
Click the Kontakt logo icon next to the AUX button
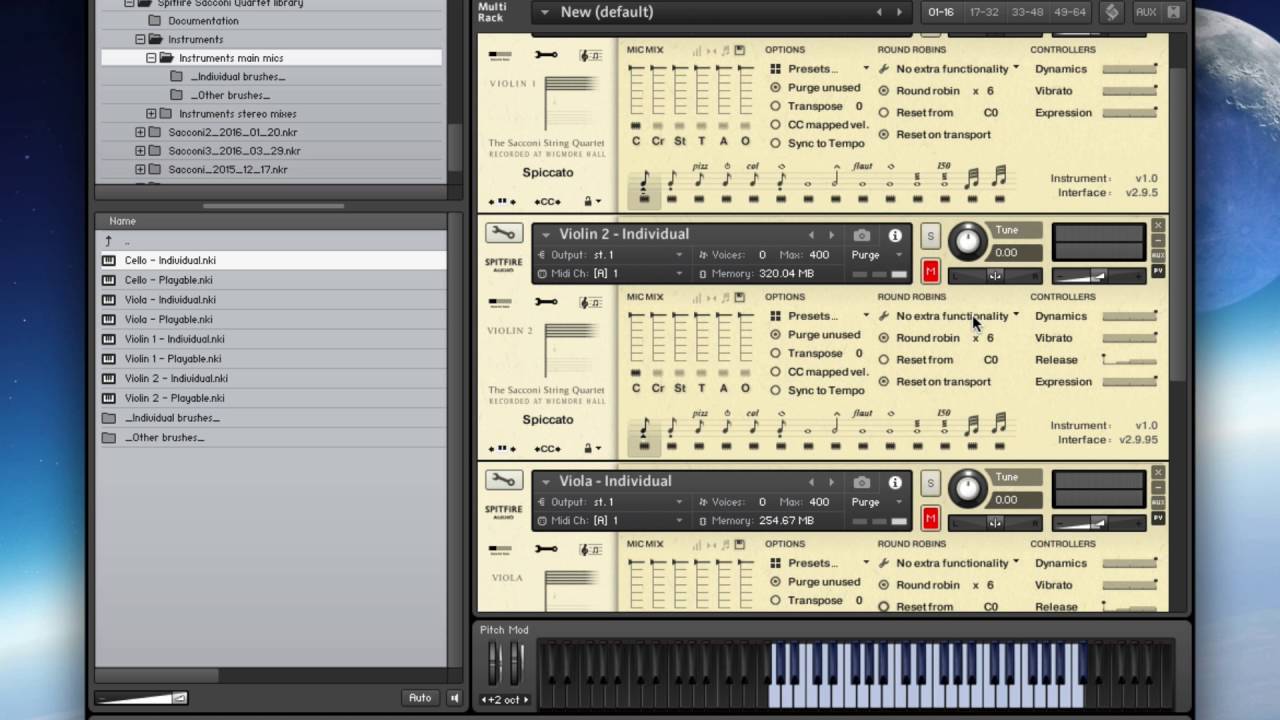pos(1111,12)
